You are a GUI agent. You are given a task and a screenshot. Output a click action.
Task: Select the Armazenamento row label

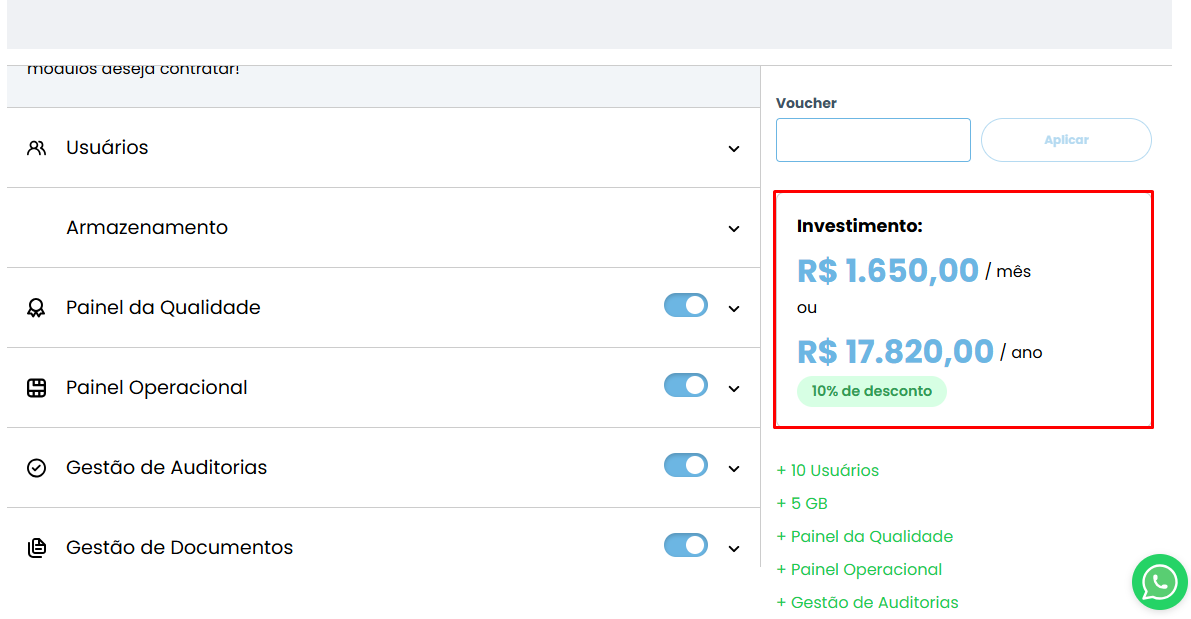point(147,228)
